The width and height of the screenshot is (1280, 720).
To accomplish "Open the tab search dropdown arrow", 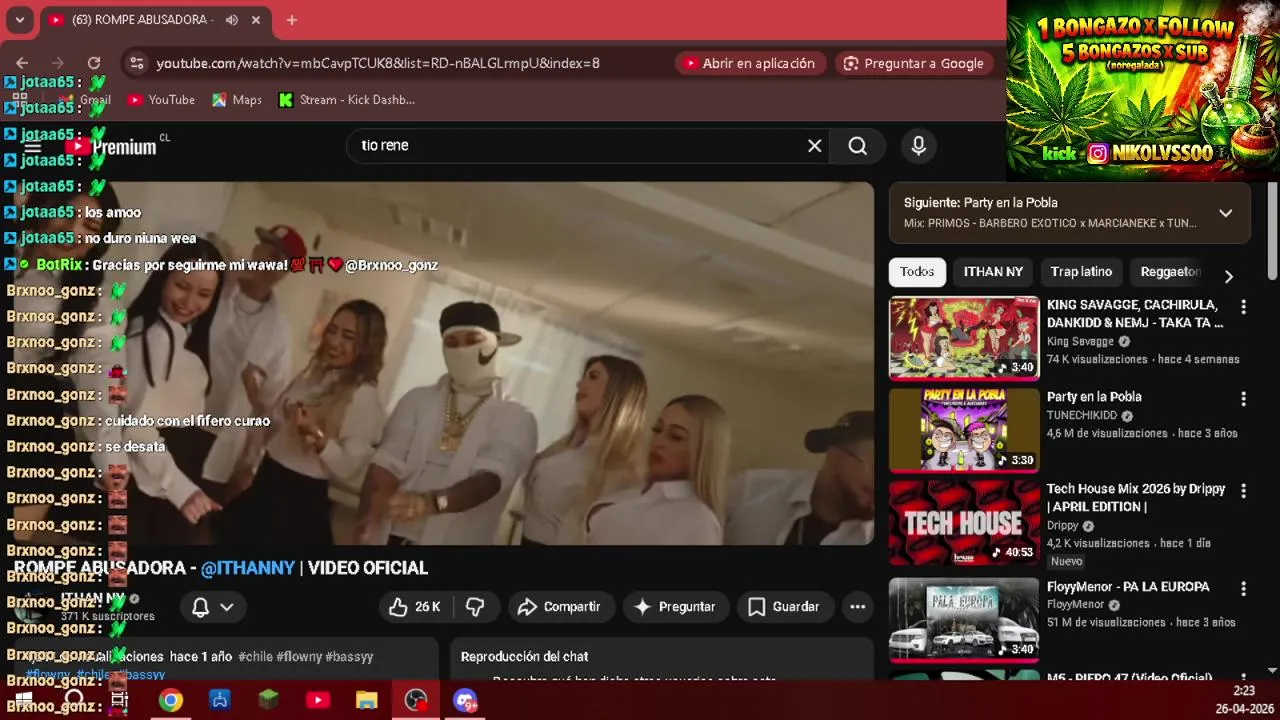I will (19, 20).
